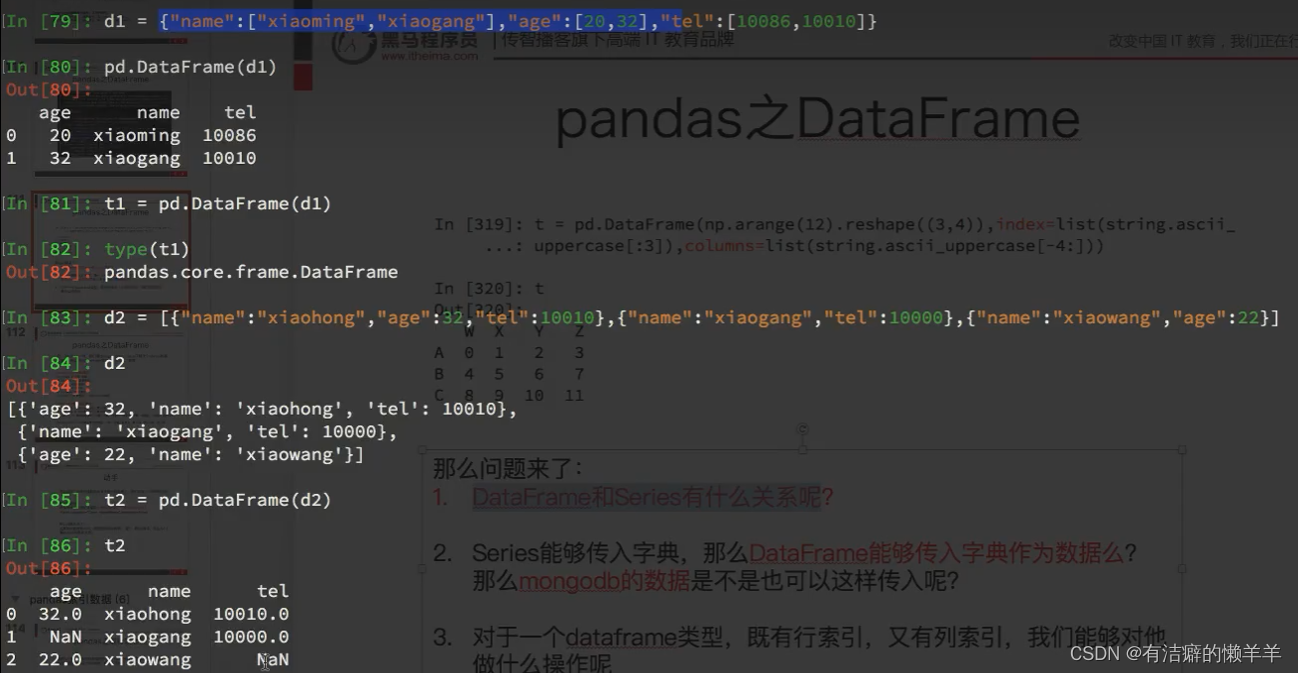
Task: Click the red Out[86]: label
Action: (49, 568)
